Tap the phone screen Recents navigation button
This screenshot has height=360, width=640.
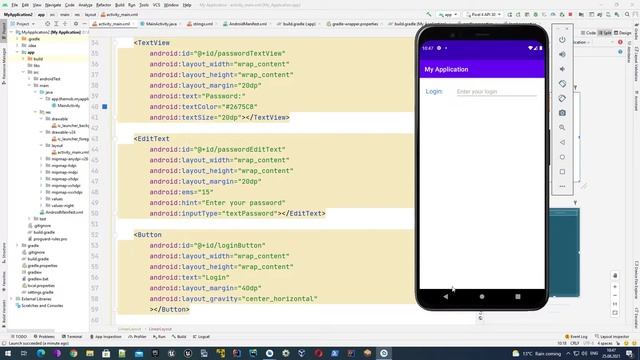(518, 297)
